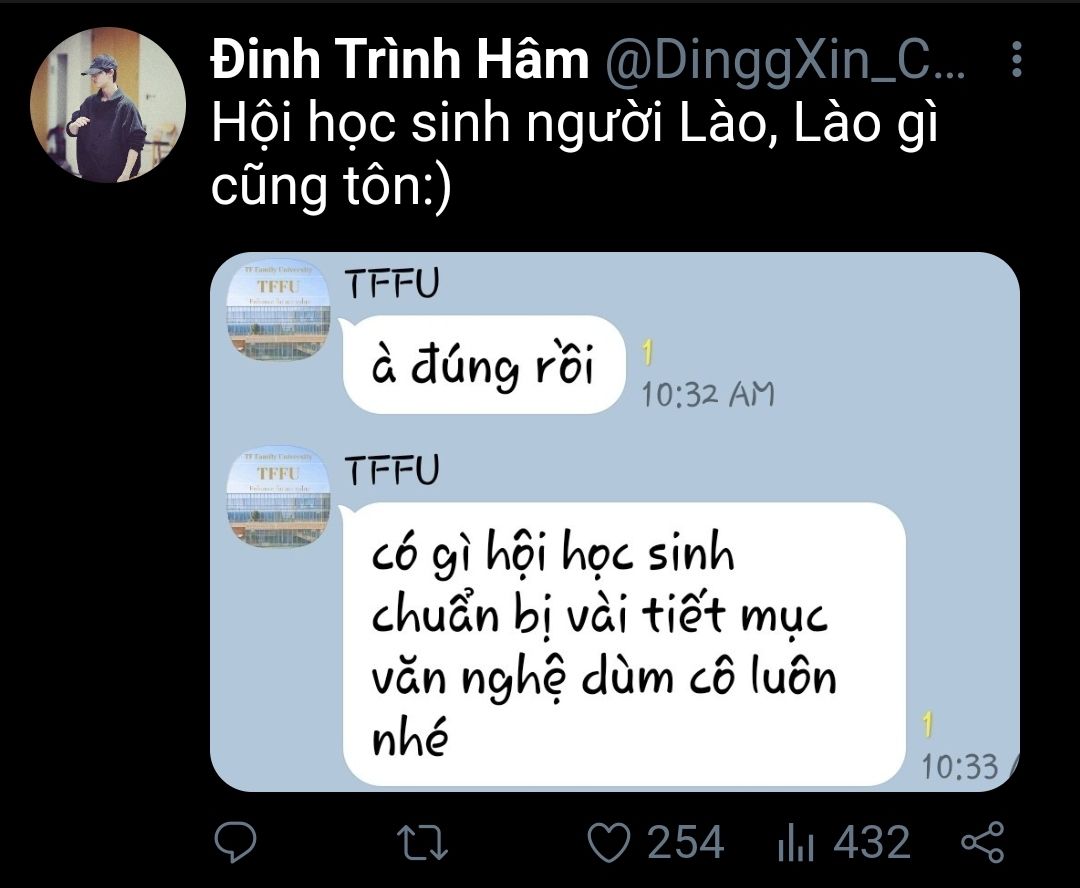Open the embedded chat screenshot image
Screen dimensions: 1080x888
click(x=614, y=522)
